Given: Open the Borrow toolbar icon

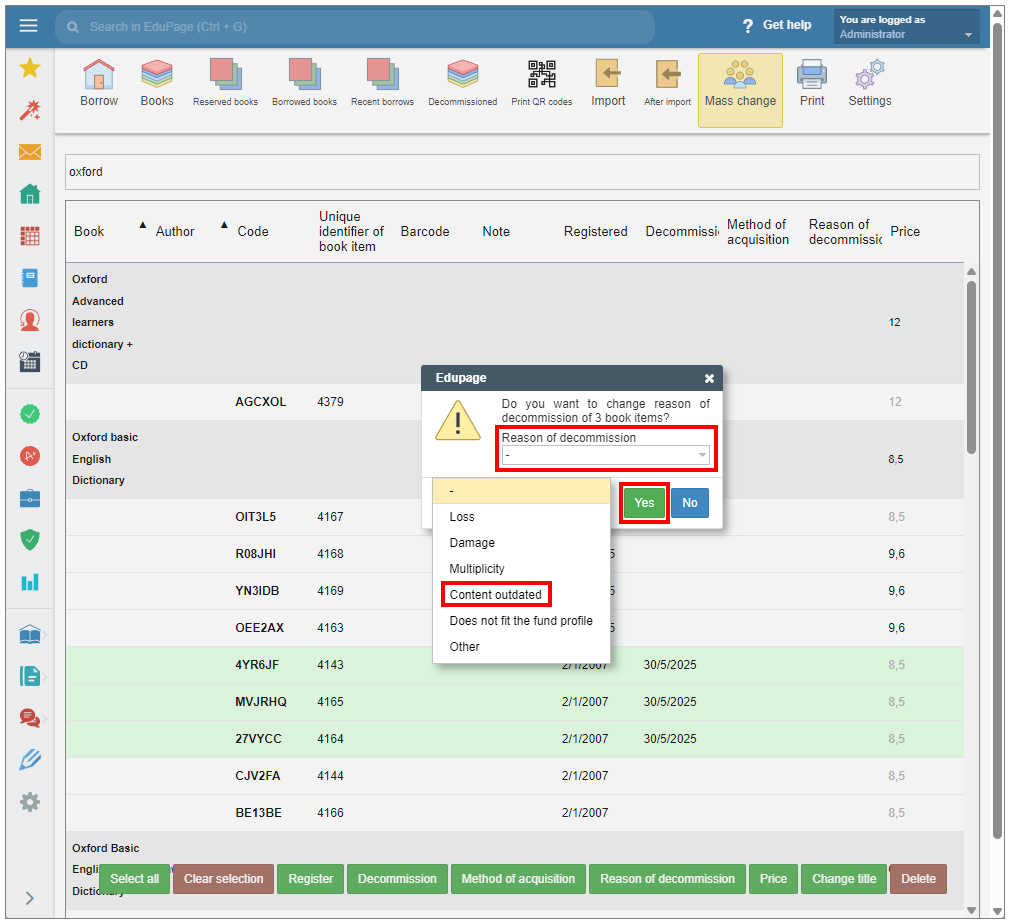Looking at the screenshot, I should (99, 83).
